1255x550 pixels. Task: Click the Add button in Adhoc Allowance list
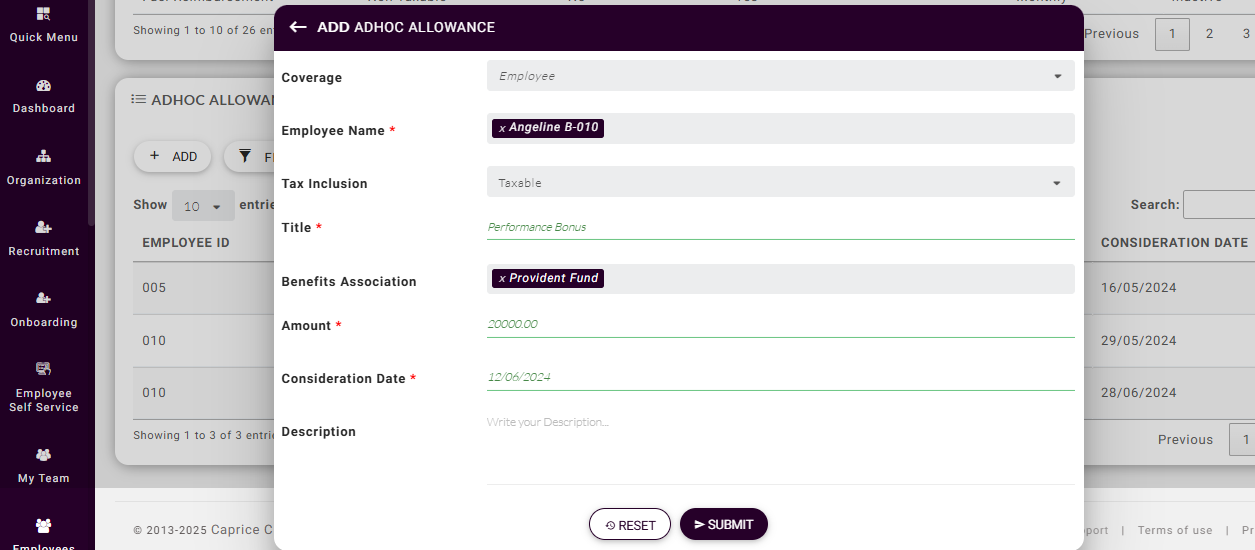pos(172,156)
